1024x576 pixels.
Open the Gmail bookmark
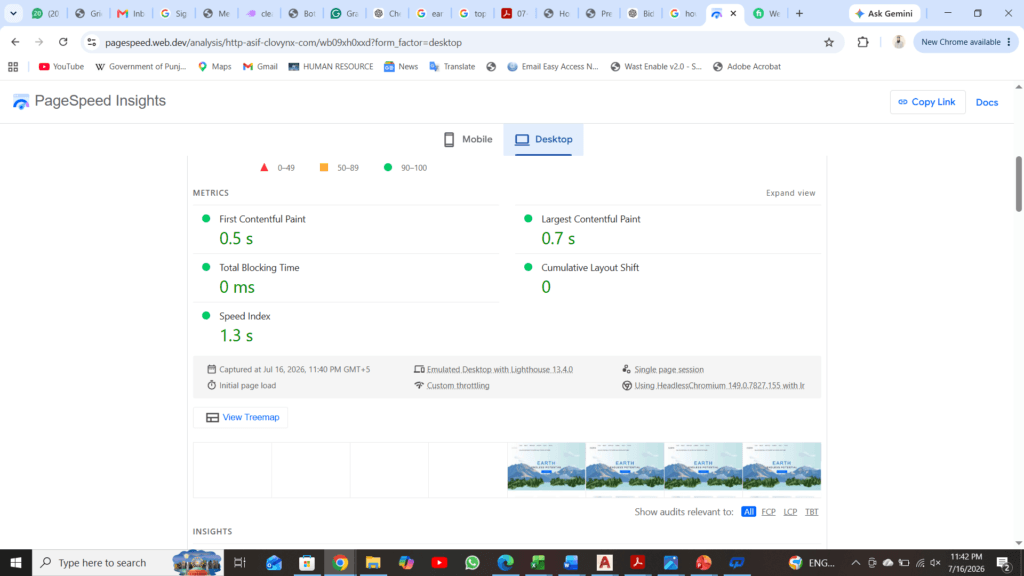260,67
